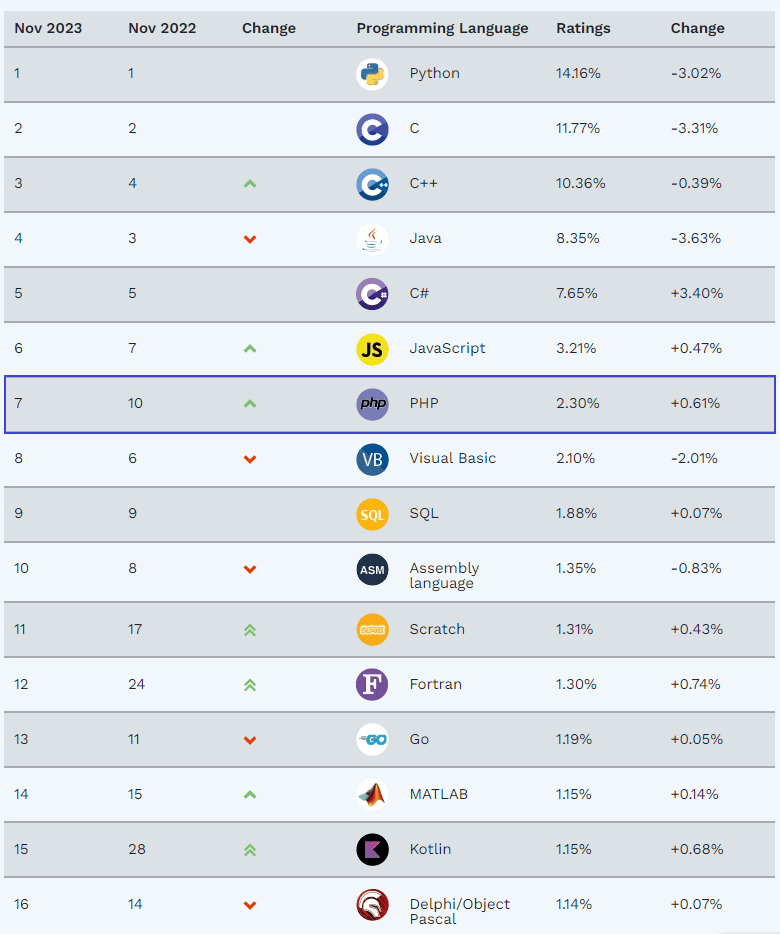Click the Delphi/Object Pascal language name
780x934 pixels.
point(459,911)
